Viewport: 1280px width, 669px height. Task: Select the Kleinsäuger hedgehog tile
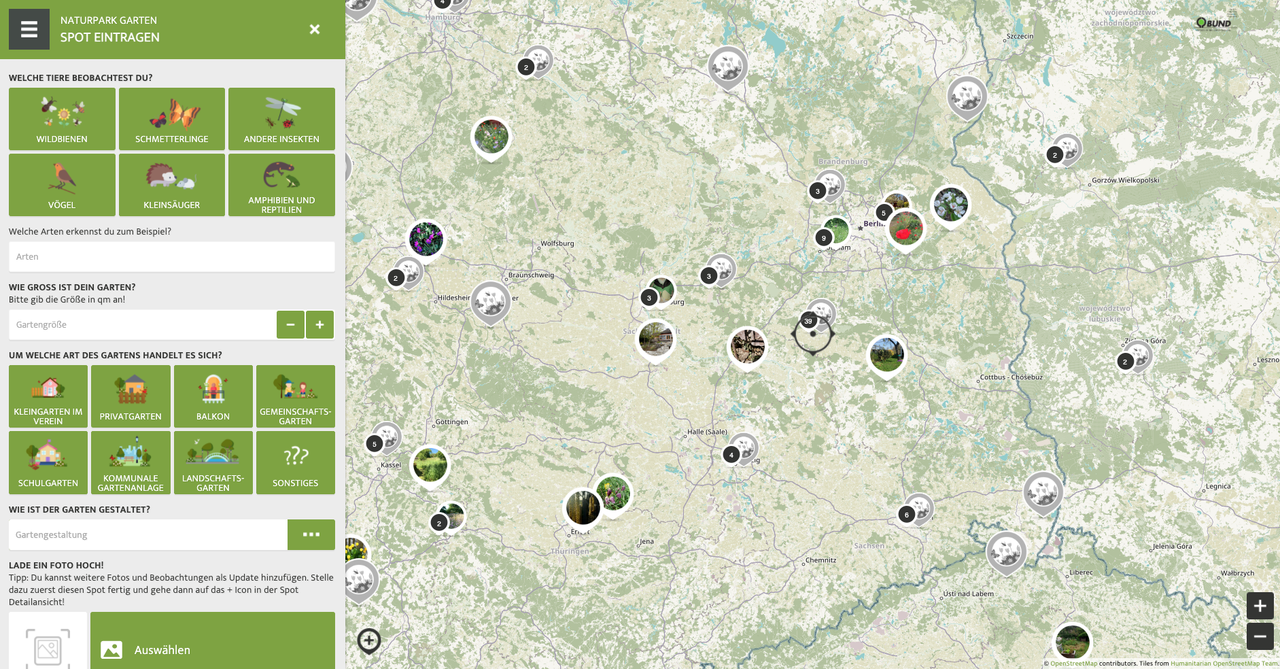[x=172, y=185]
